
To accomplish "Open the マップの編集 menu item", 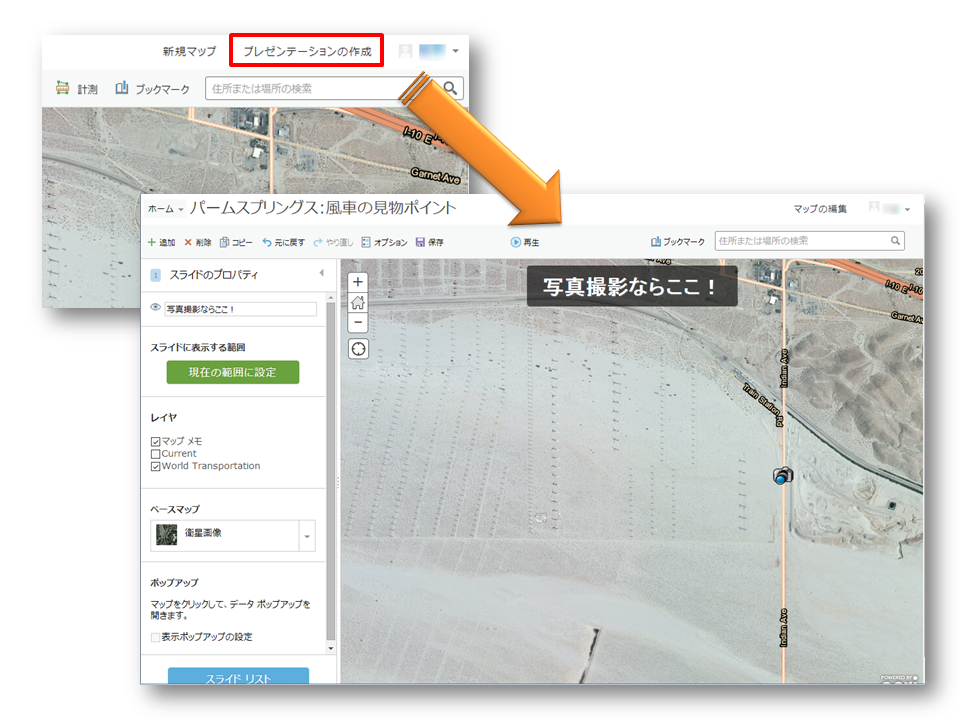I will click(820, 209).
